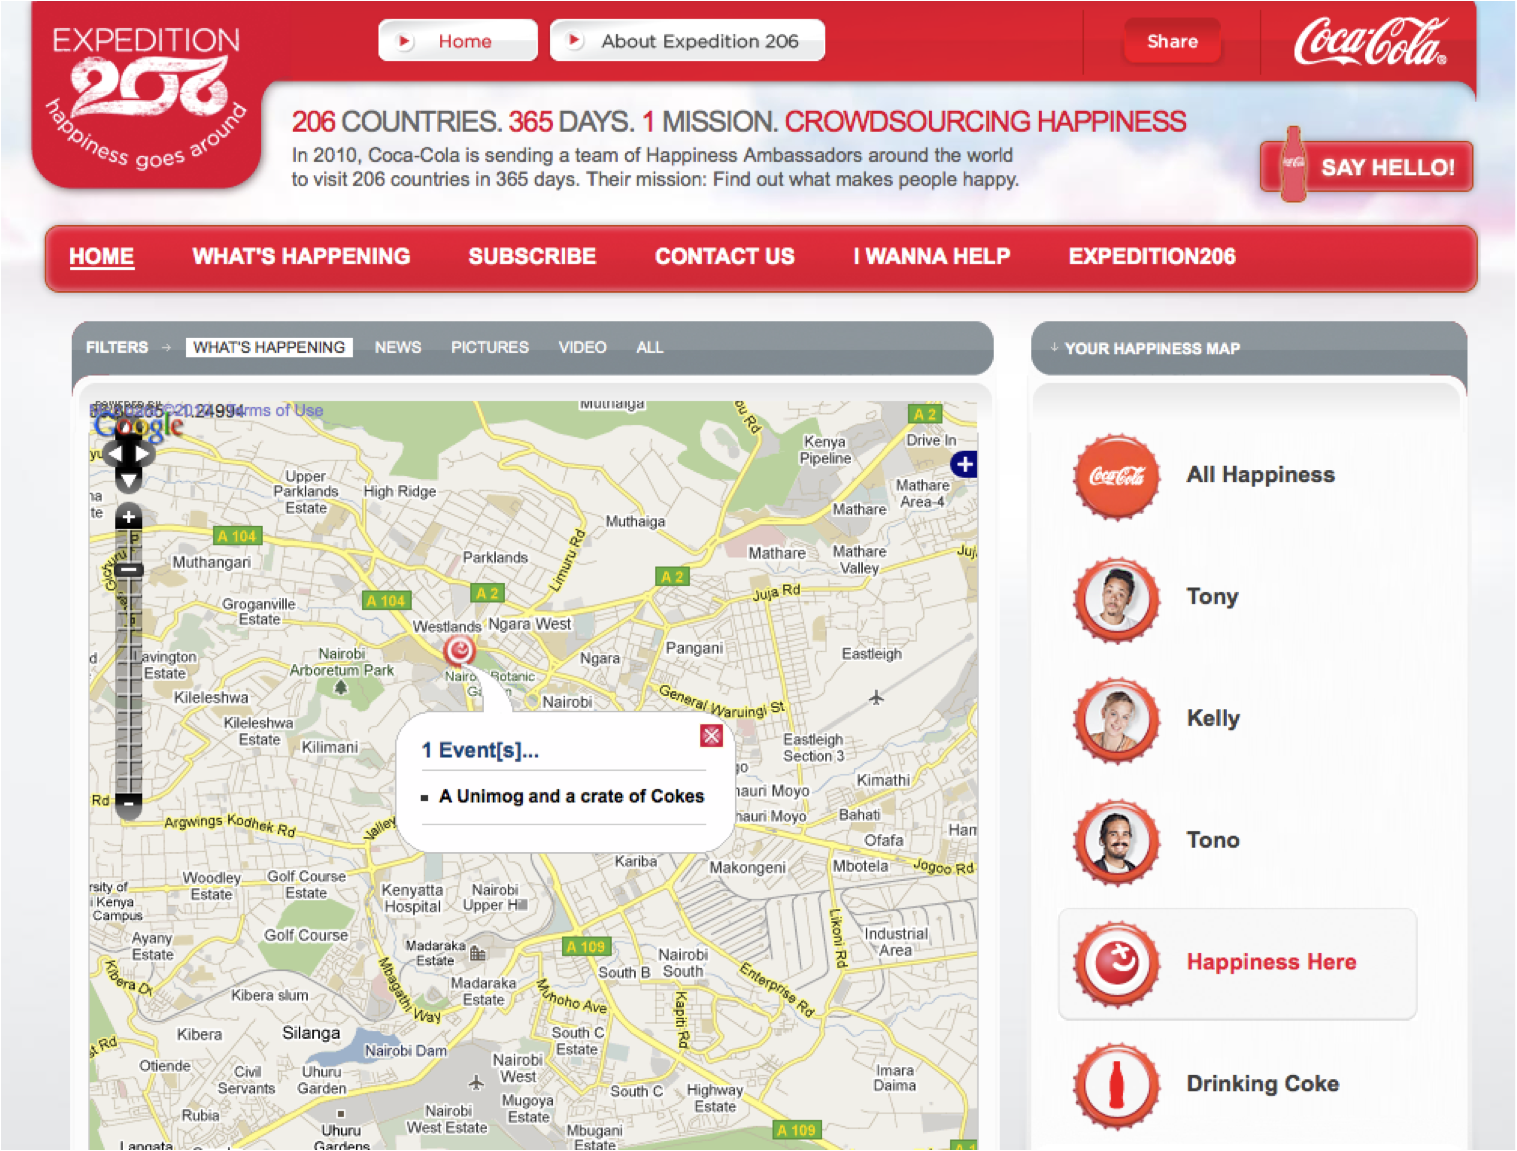The width and height of the screenshot is (1517, 1151).
Task: Close the event popup with the red X
Action: (x=711, y=736)
